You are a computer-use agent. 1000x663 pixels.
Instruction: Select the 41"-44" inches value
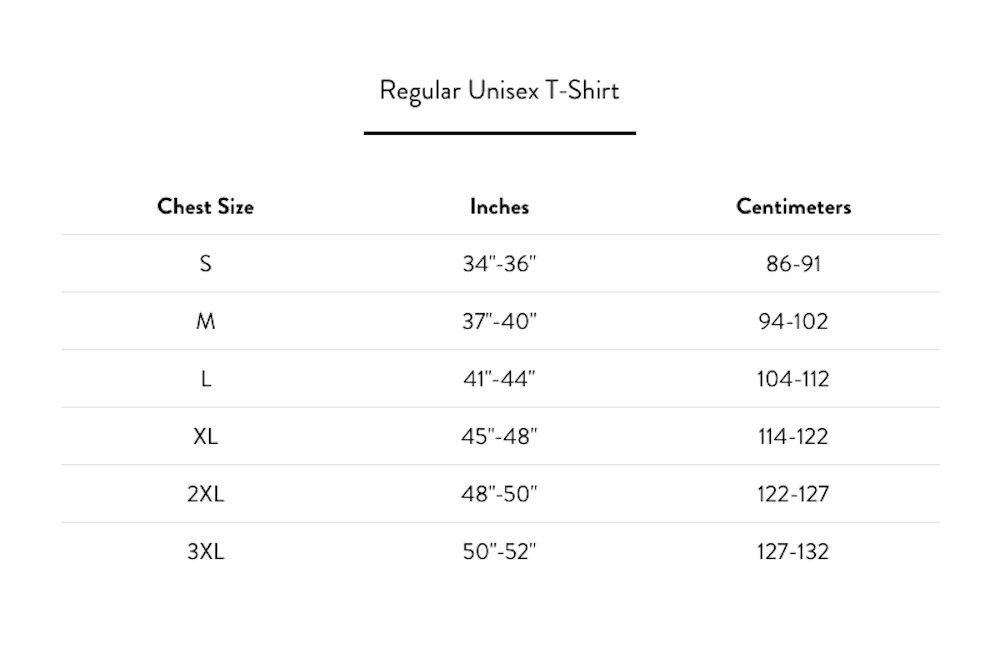tap(499, 379)
